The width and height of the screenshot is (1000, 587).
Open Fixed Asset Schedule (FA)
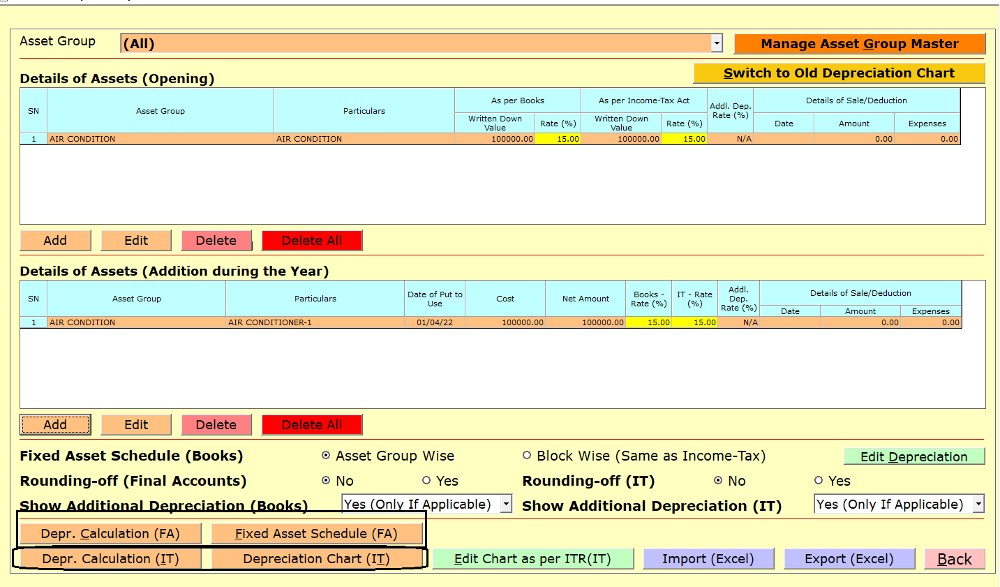[x=316, y=534]
